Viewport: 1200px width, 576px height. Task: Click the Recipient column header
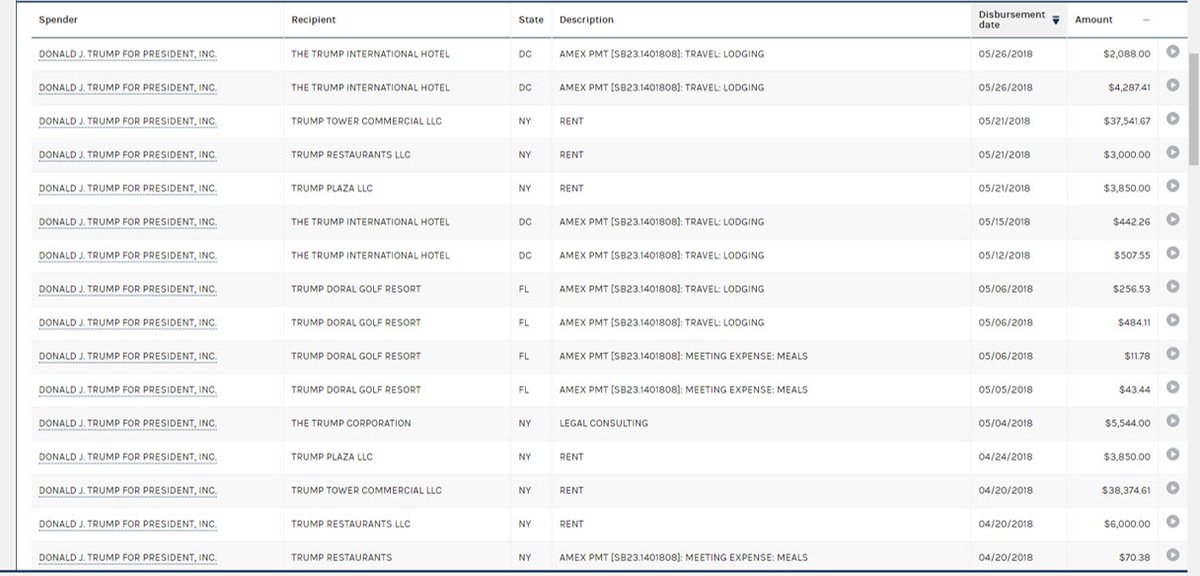[x=313, y=20]
